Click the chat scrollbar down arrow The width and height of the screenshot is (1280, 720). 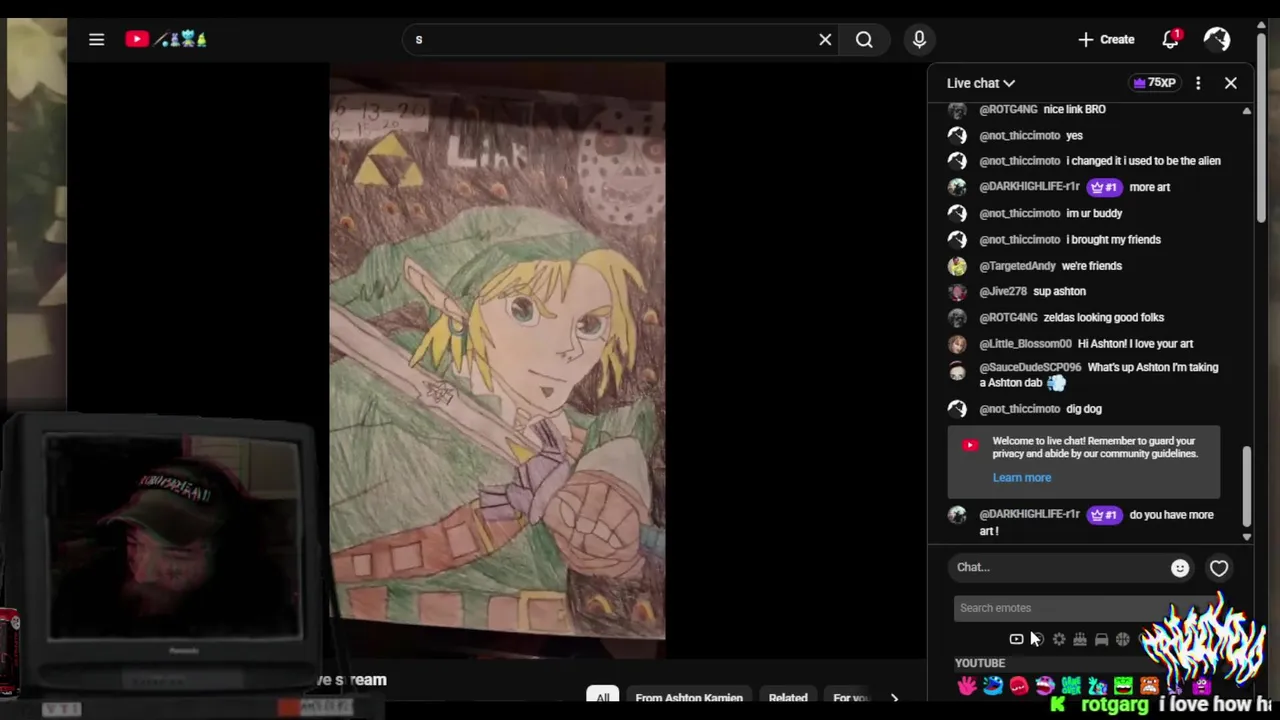pos(1246,537)
